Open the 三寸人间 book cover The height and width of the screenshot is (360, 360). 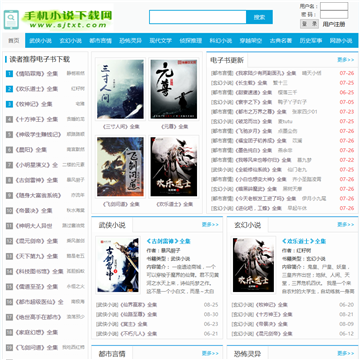pos(120,89)
